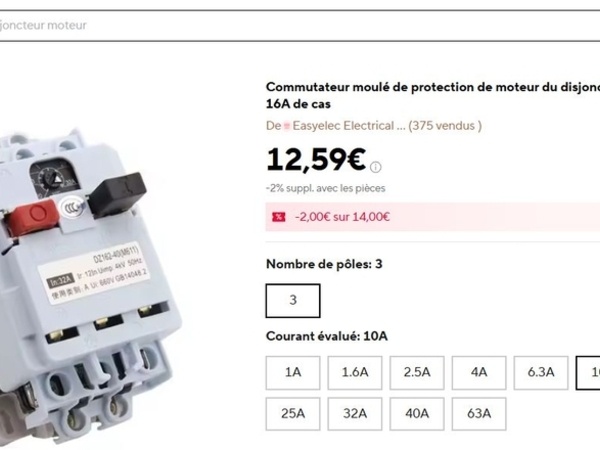Select the 3 poles option
600x450 pixels.
pos(293,300)
